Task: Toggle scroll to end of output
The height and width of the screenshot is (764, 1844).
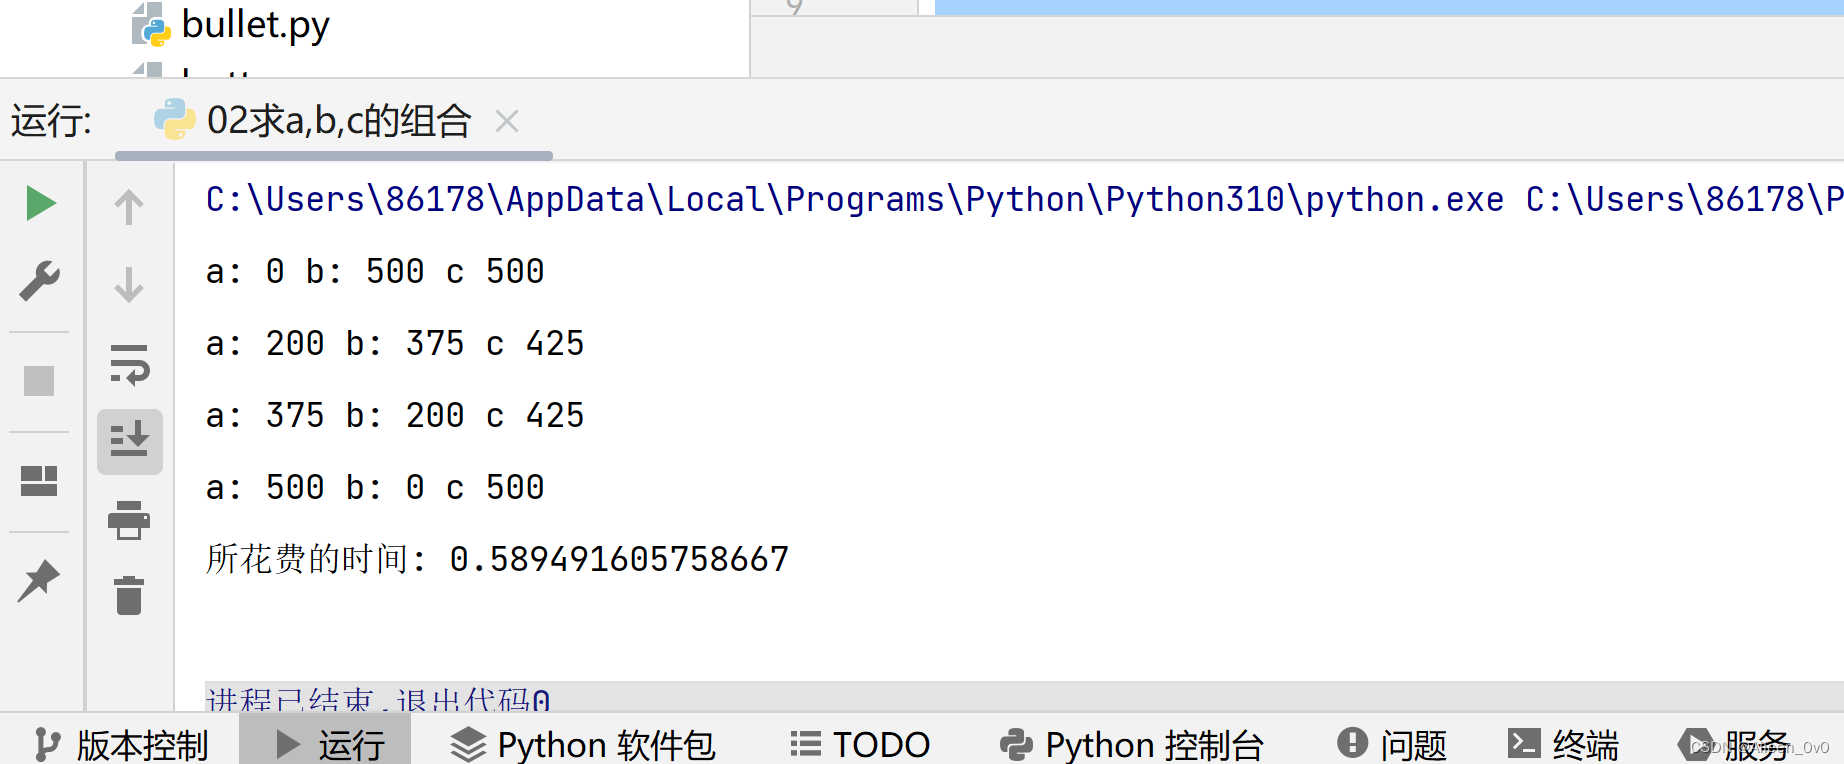Action: [129, 441]
